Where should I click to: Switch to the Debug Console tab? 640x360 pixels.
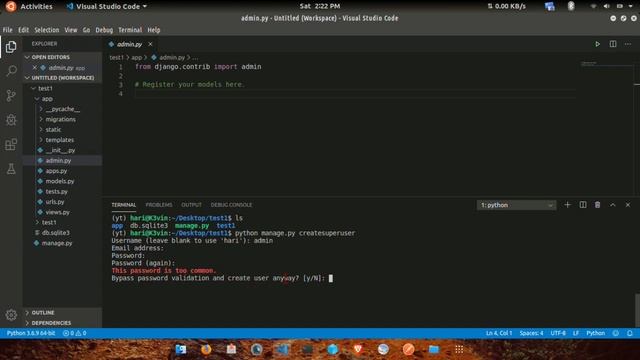[231, 205]
